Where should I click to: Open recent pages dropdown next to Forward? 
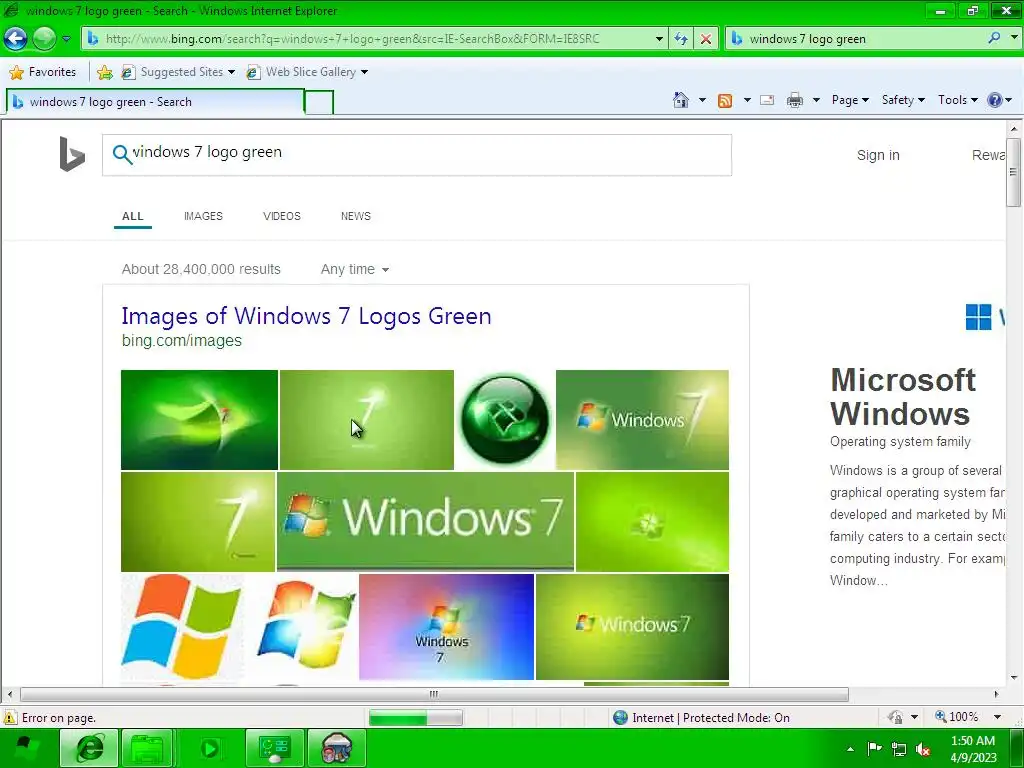tap(66, 39)
